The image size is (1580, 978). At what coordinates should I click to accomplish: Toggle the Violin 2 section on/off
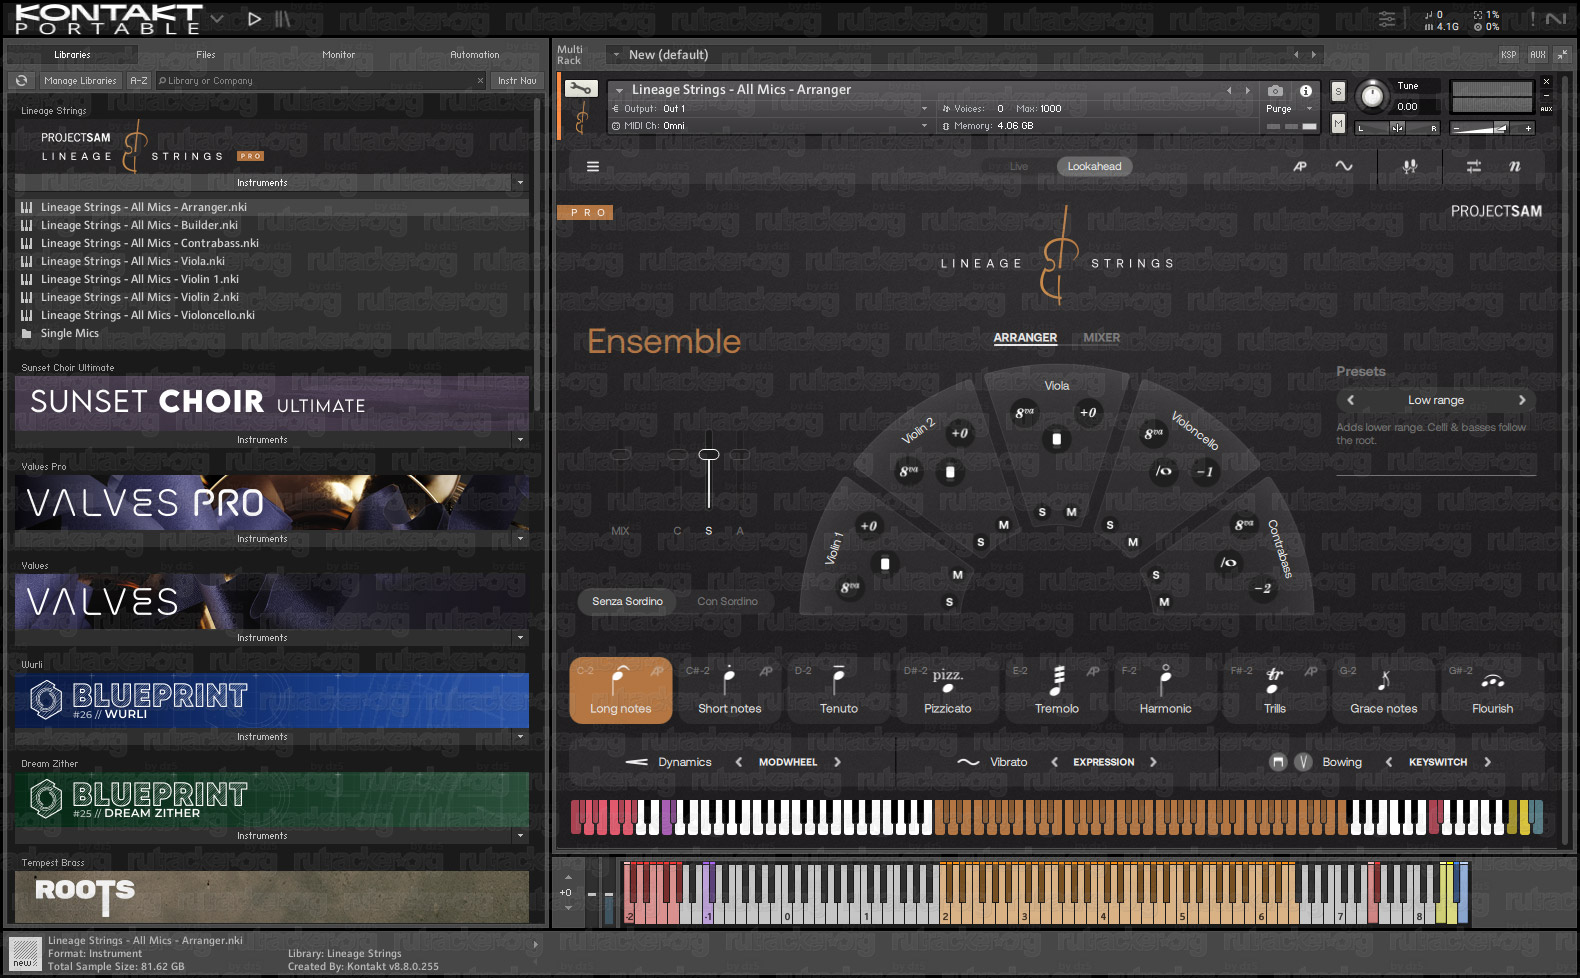950,472
